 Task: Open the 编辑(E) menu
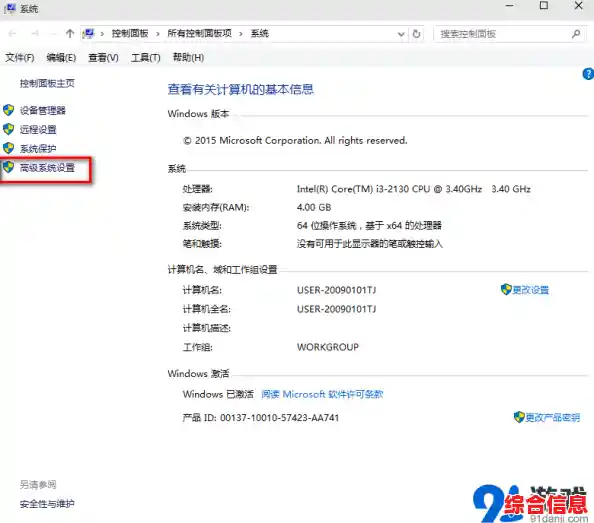61,58
